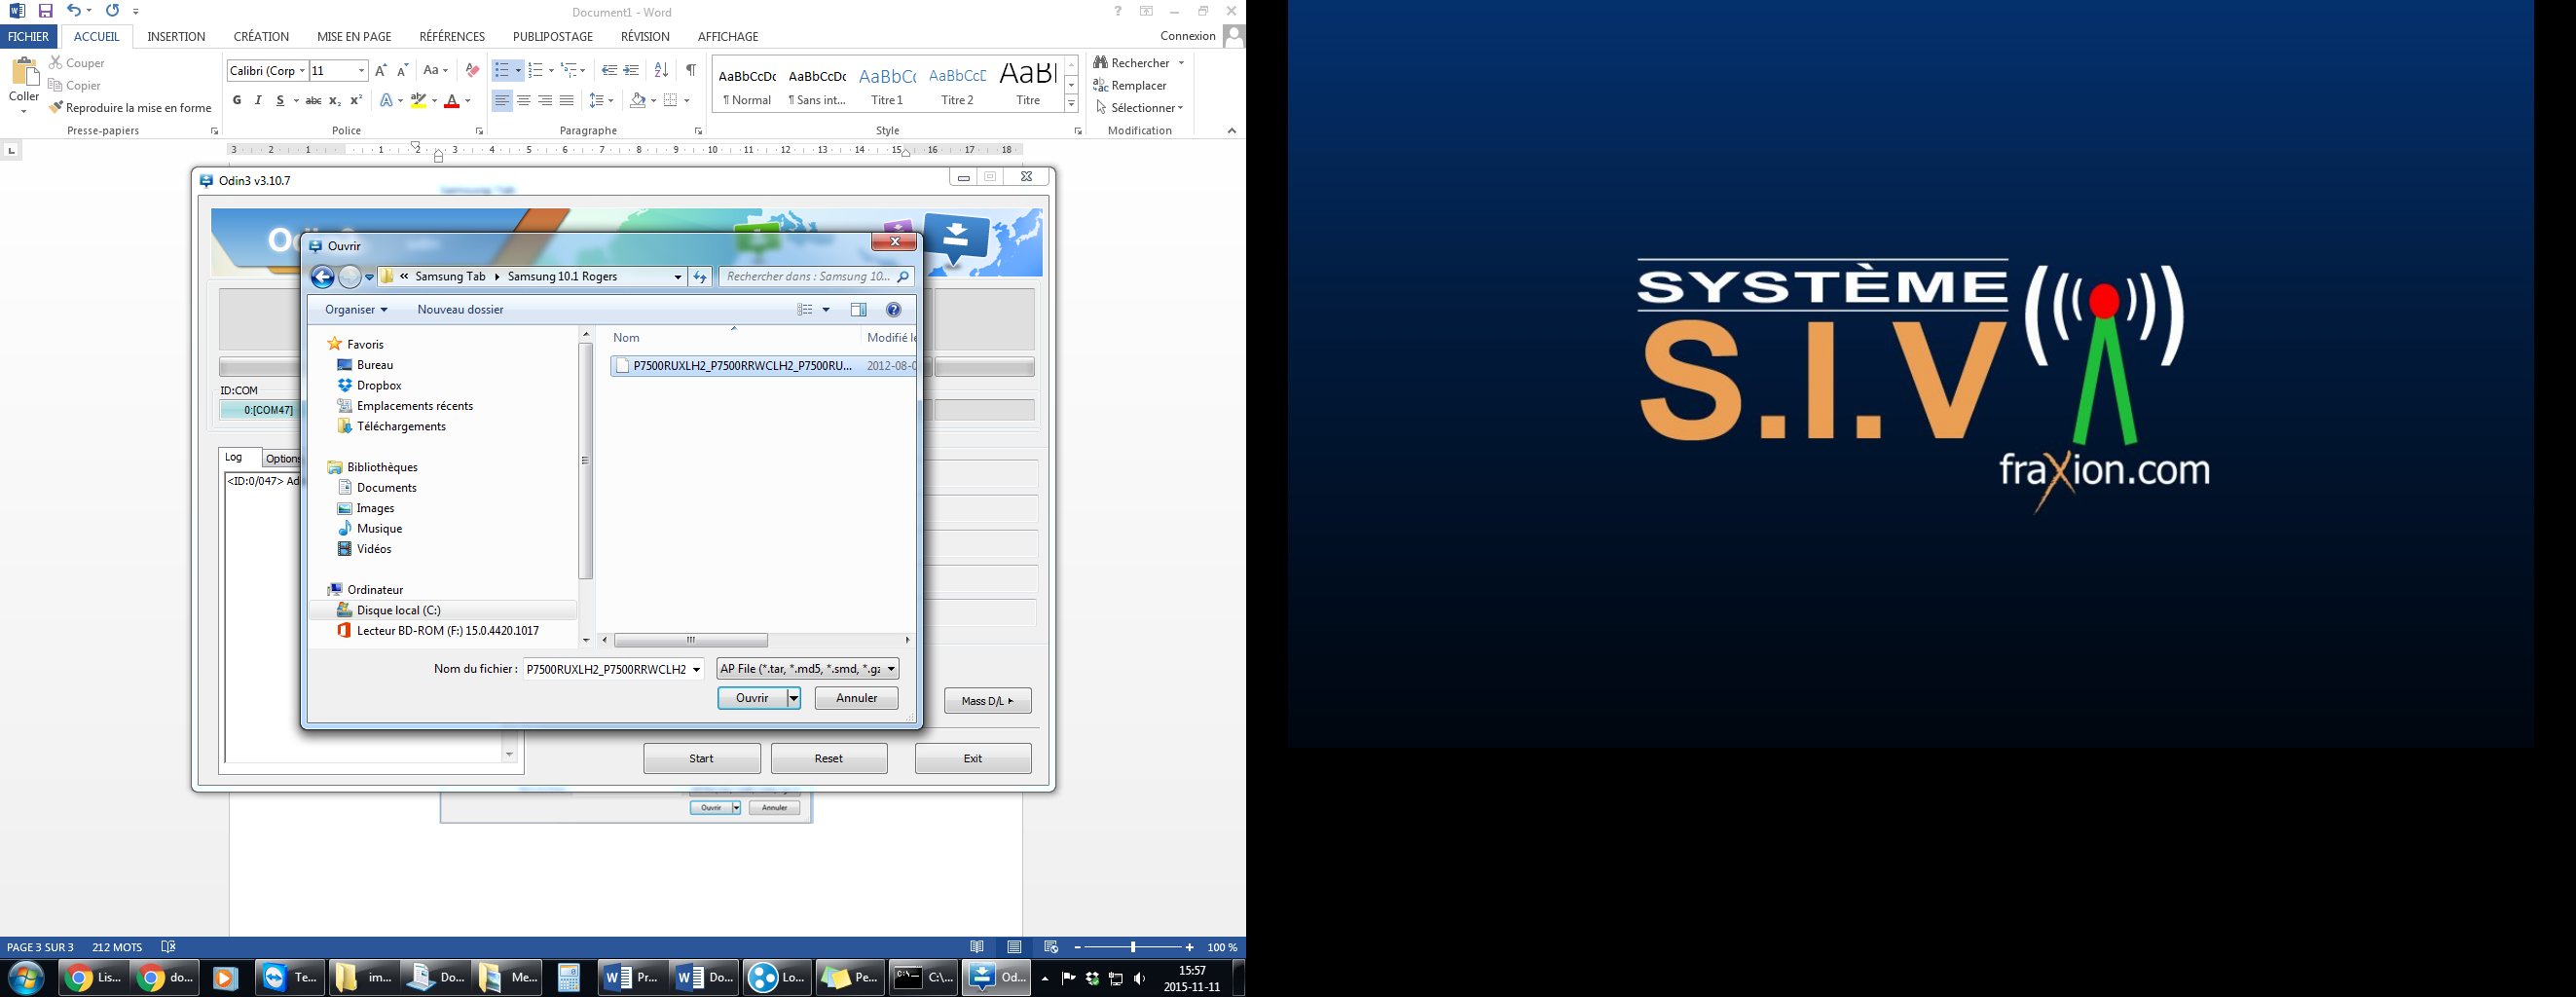Switch to the INSERTION ribbon tab

(x=176, y=37)
